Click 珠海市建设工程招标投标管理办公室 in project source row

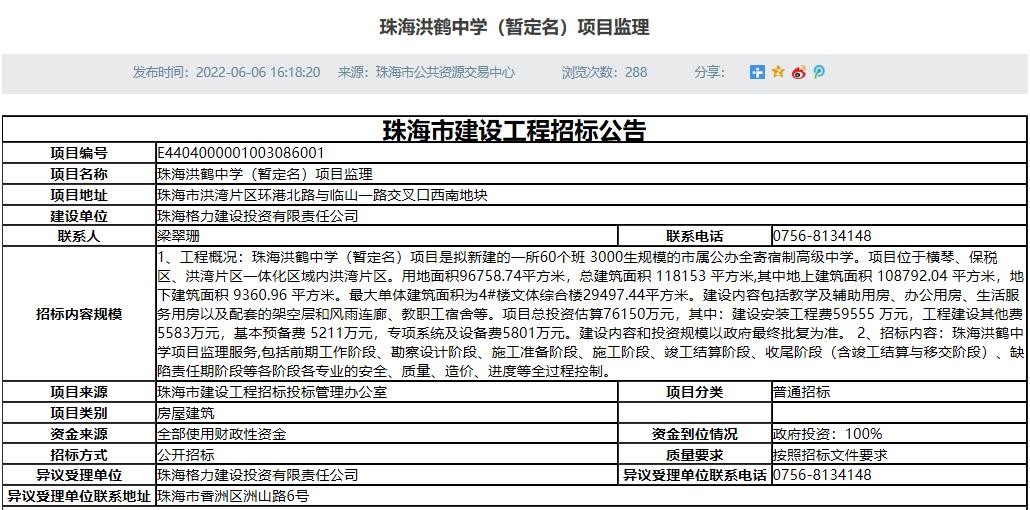point(271,392)
